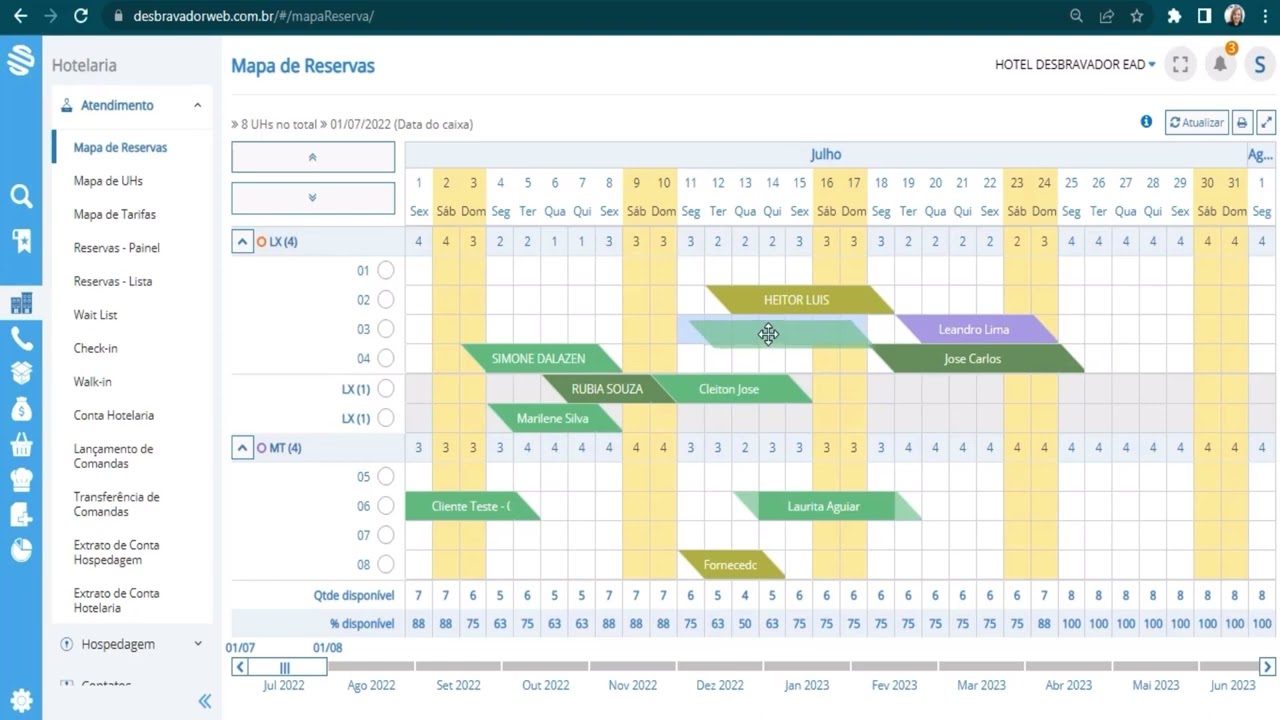Select the Hotelaria building module icon
This screenshot has height=720, width=1280.
tap(21, 303)
